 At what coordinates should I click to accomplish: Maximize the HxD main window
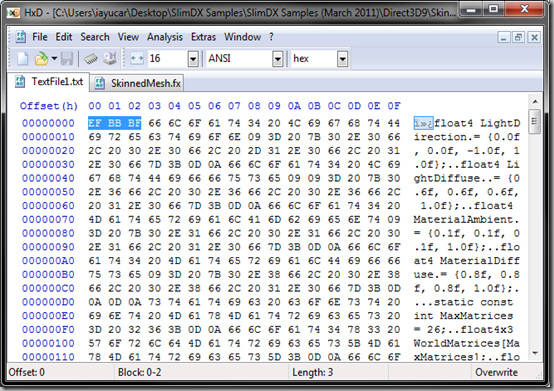tap(494, 9)
